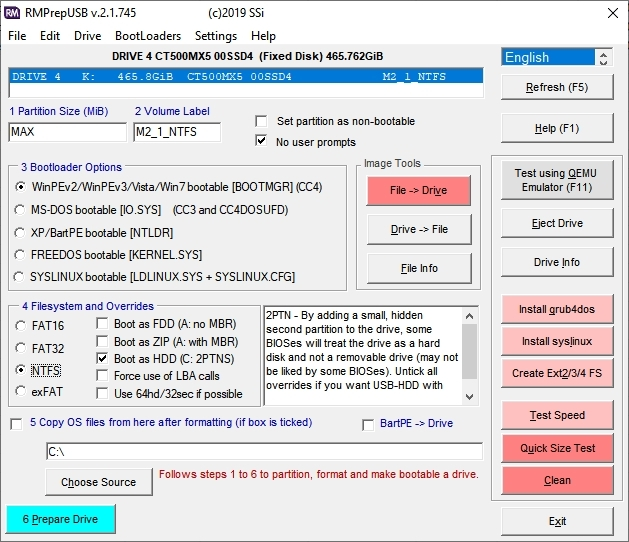Open the language dropdown showing English

tap(557, 57)
